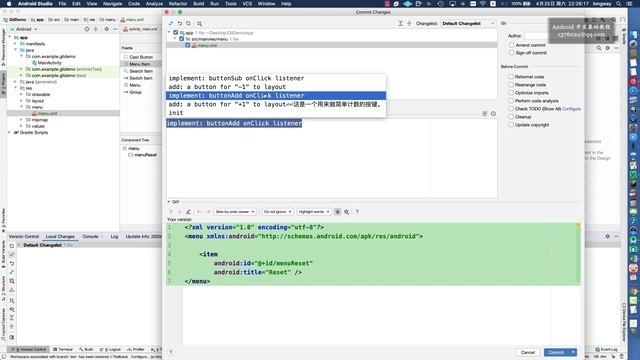
Task: Click the refresh icon in Local Changes sidebar
Action: [12, 246]
